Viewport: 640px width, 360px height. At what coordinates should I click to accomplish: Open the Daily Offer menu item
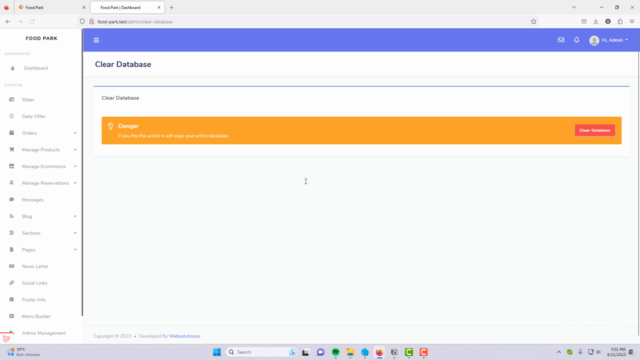[41, 116]
